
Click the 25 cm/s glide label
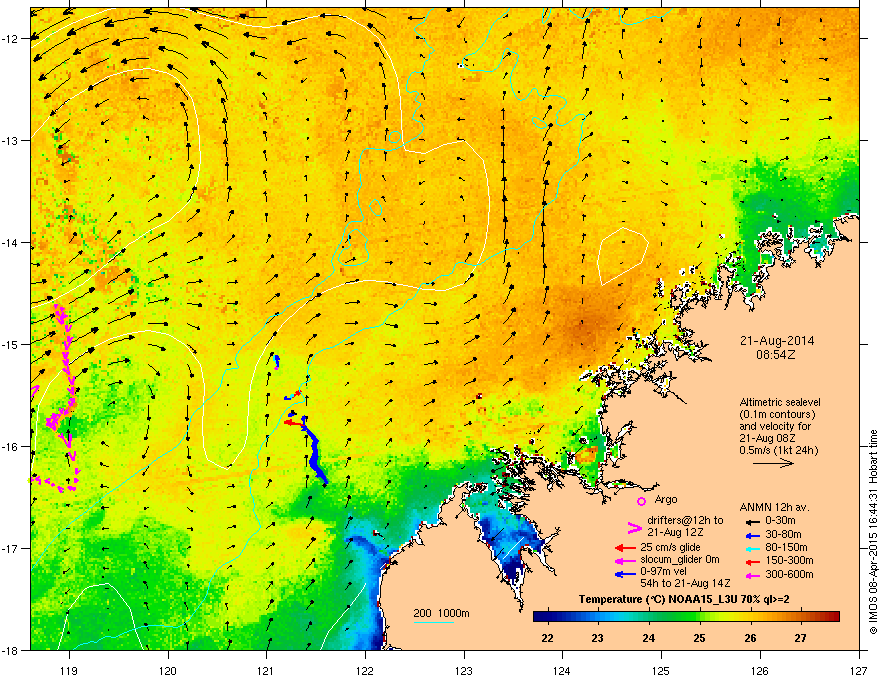coord(670,547)
